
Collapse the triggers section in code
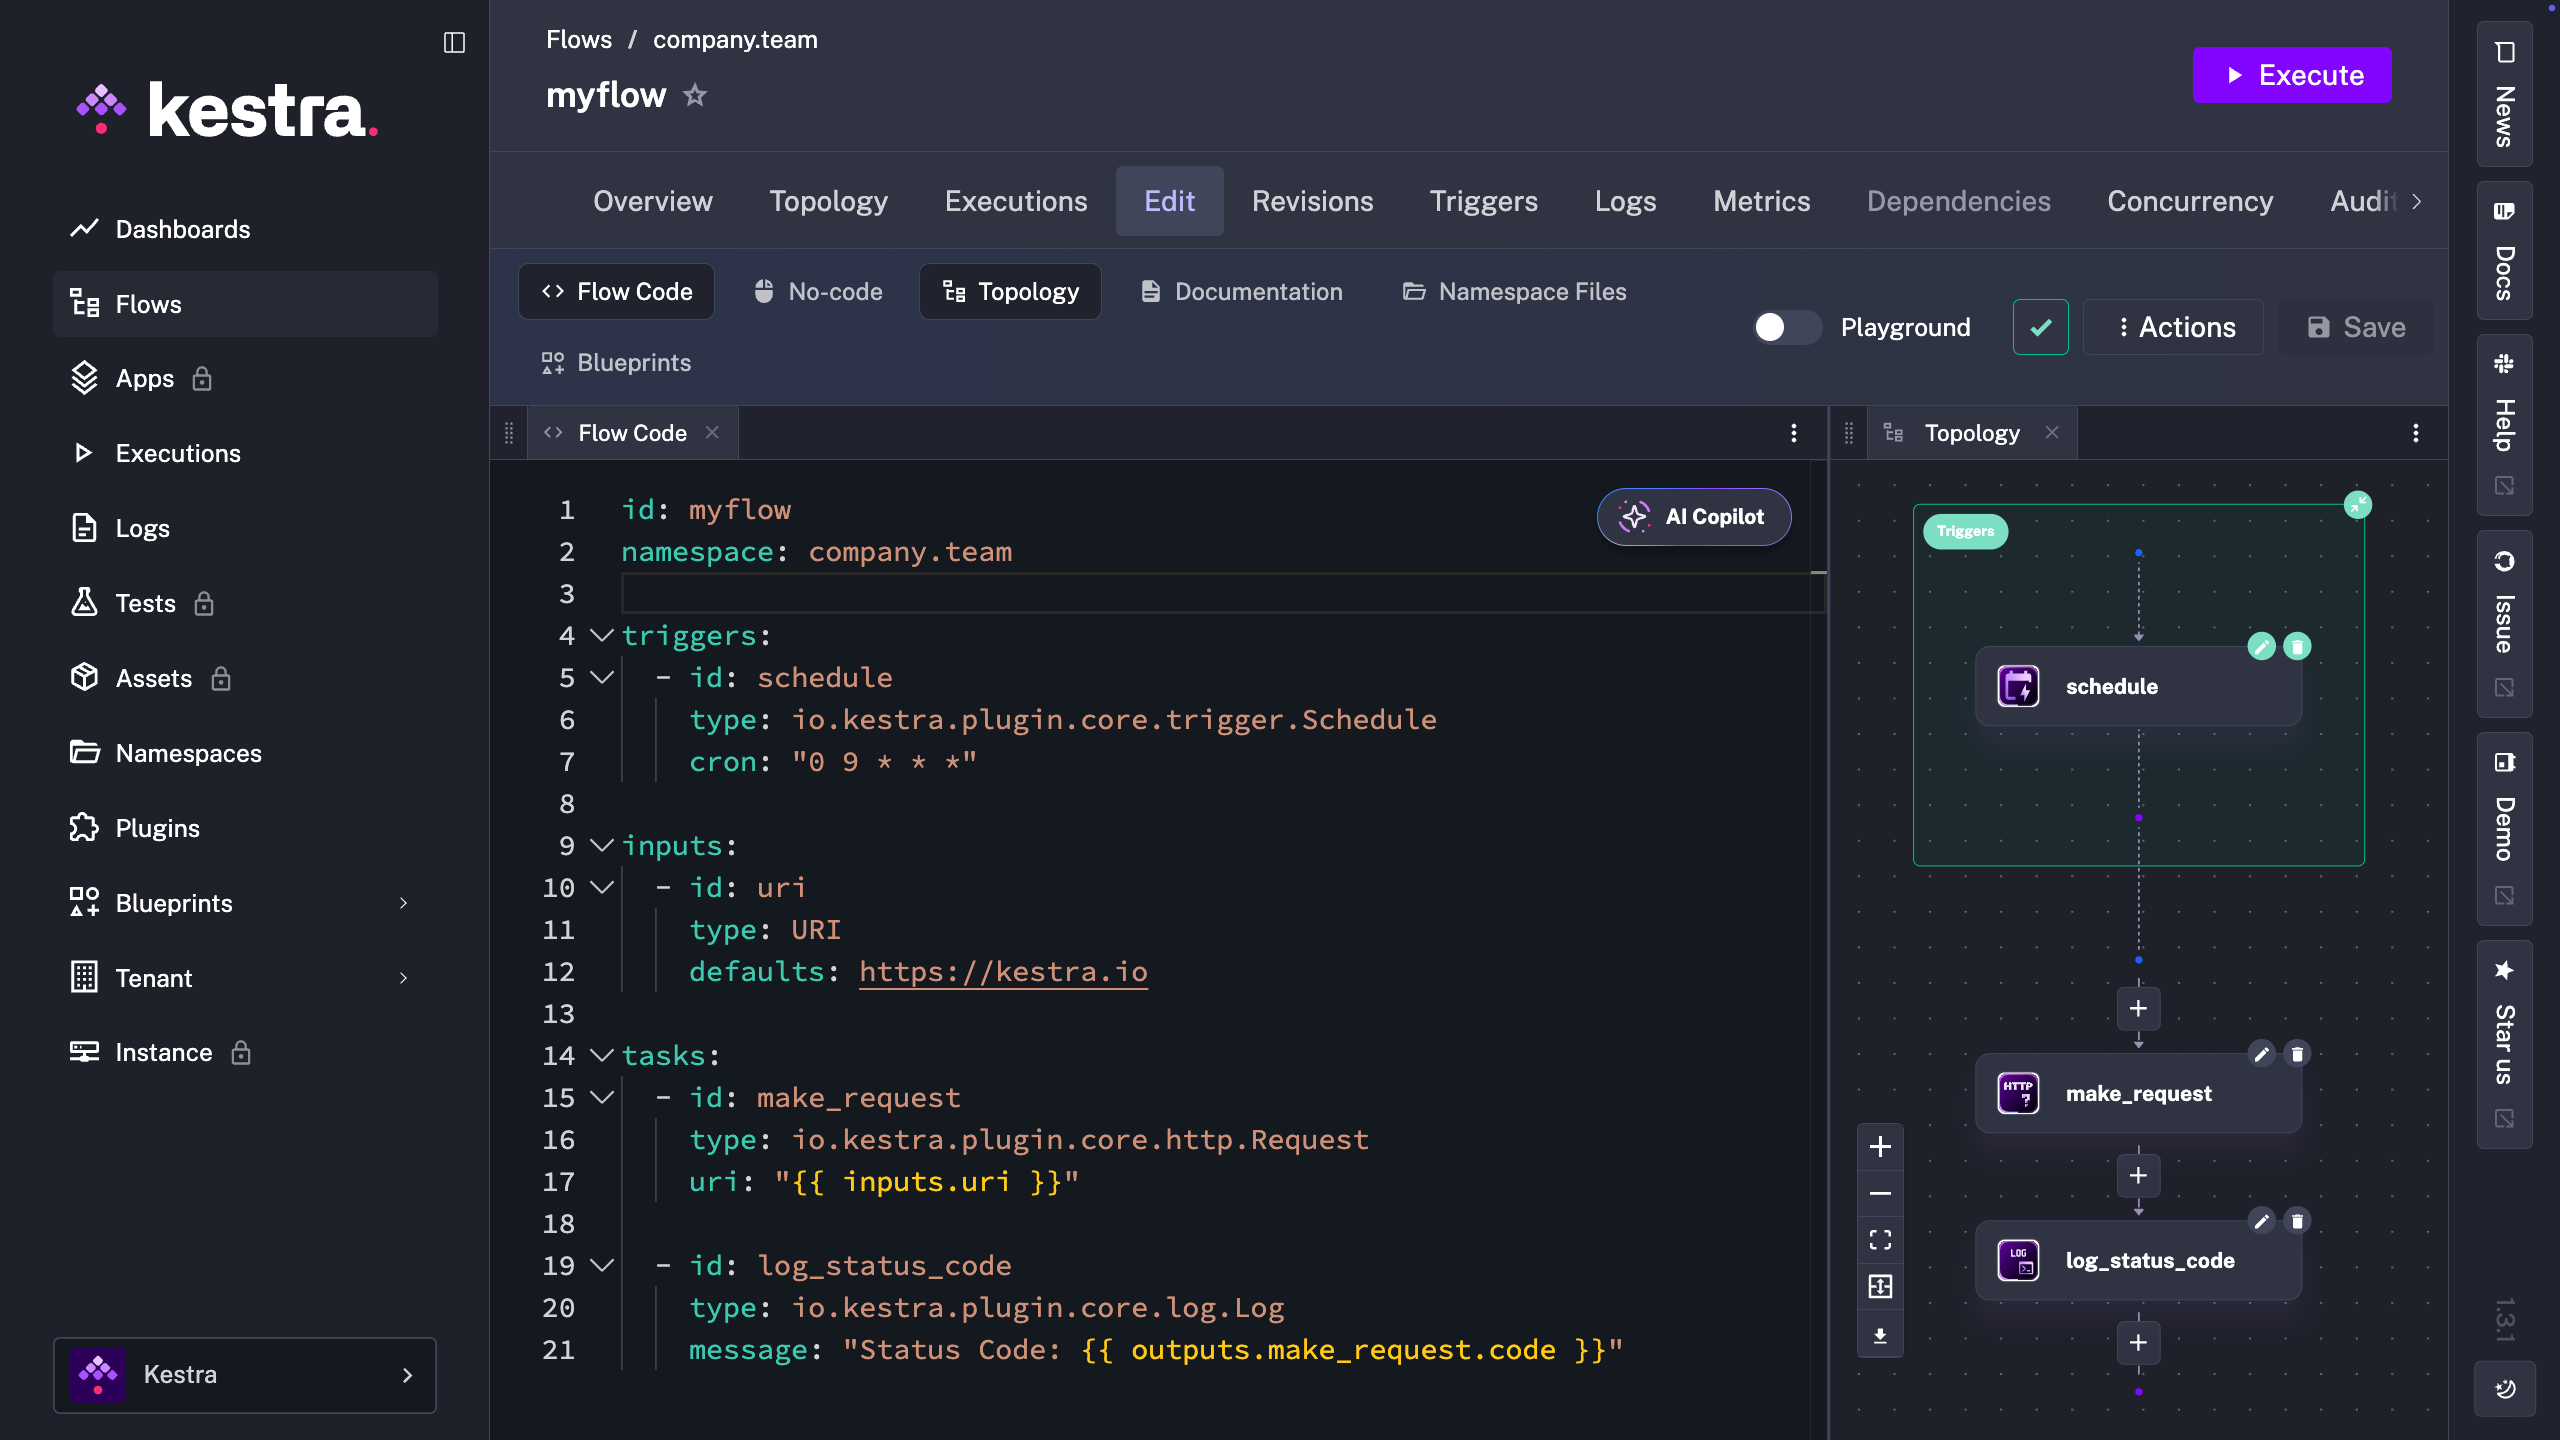[601, 636]
